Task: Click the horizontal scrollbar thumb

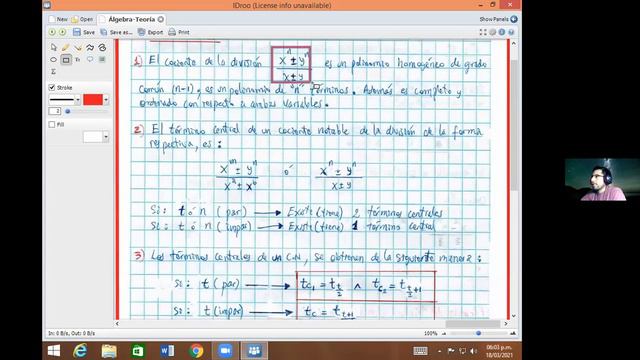Action: [473, 324]
